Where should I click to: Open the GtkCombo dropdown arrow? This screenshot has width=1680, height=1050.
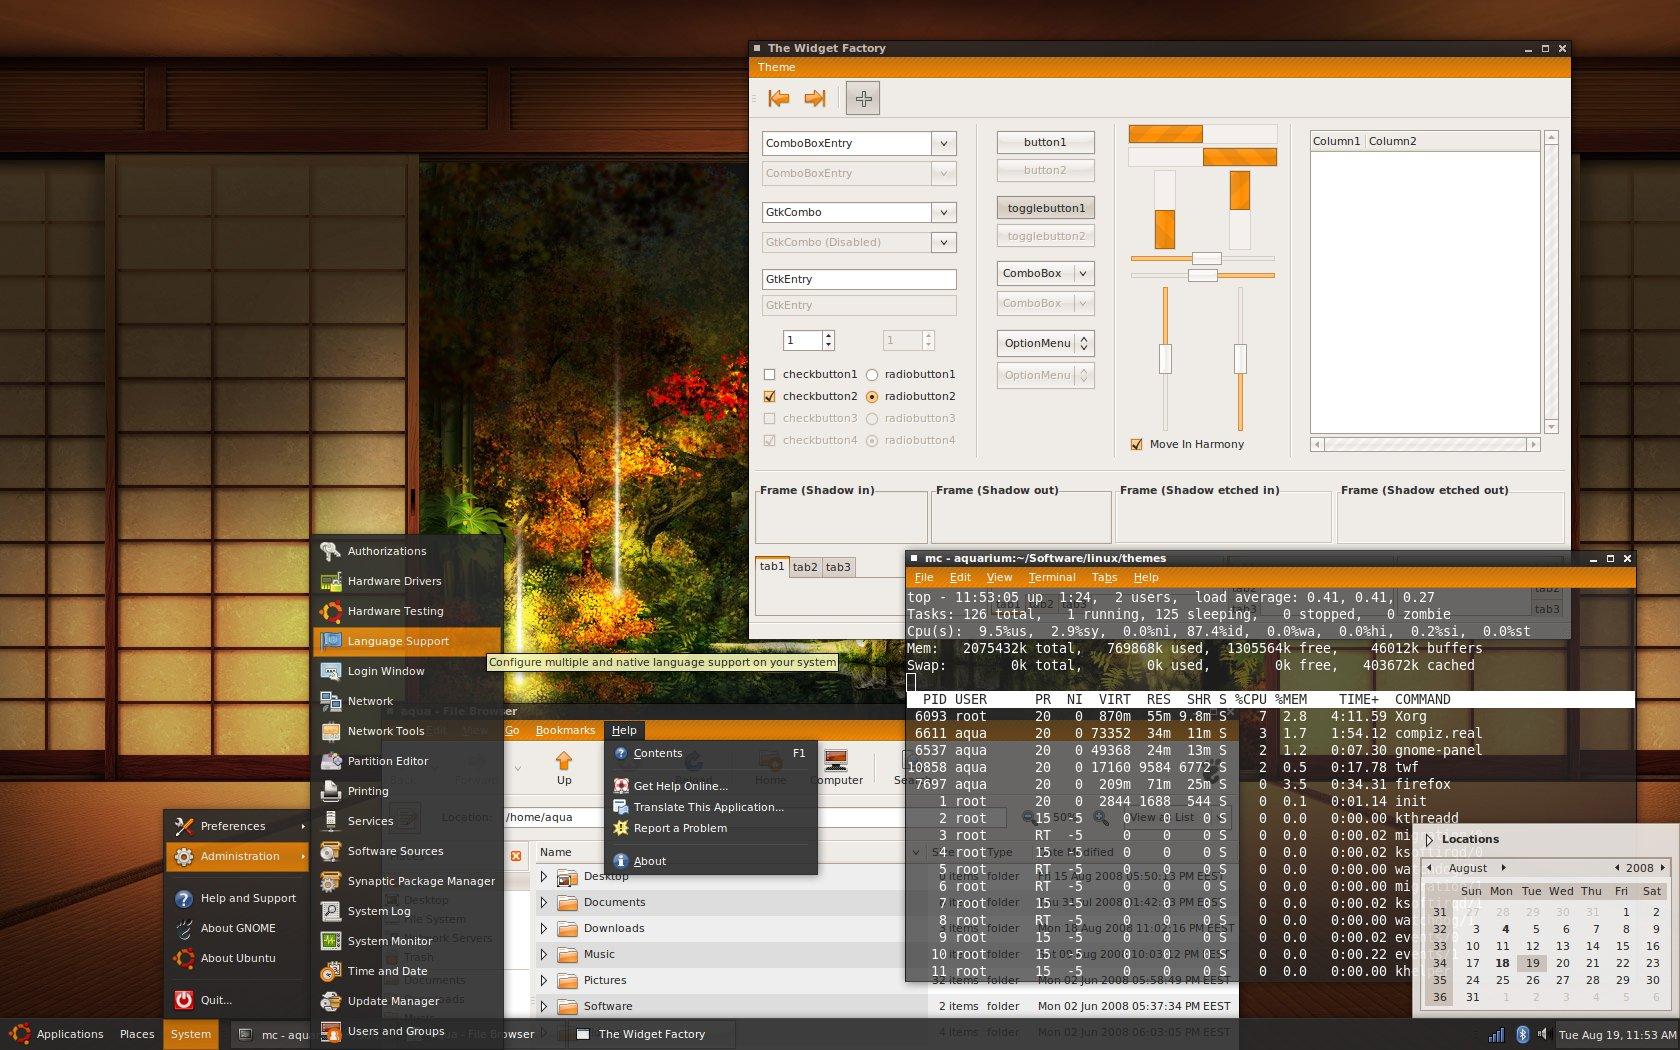coord(943,212)
